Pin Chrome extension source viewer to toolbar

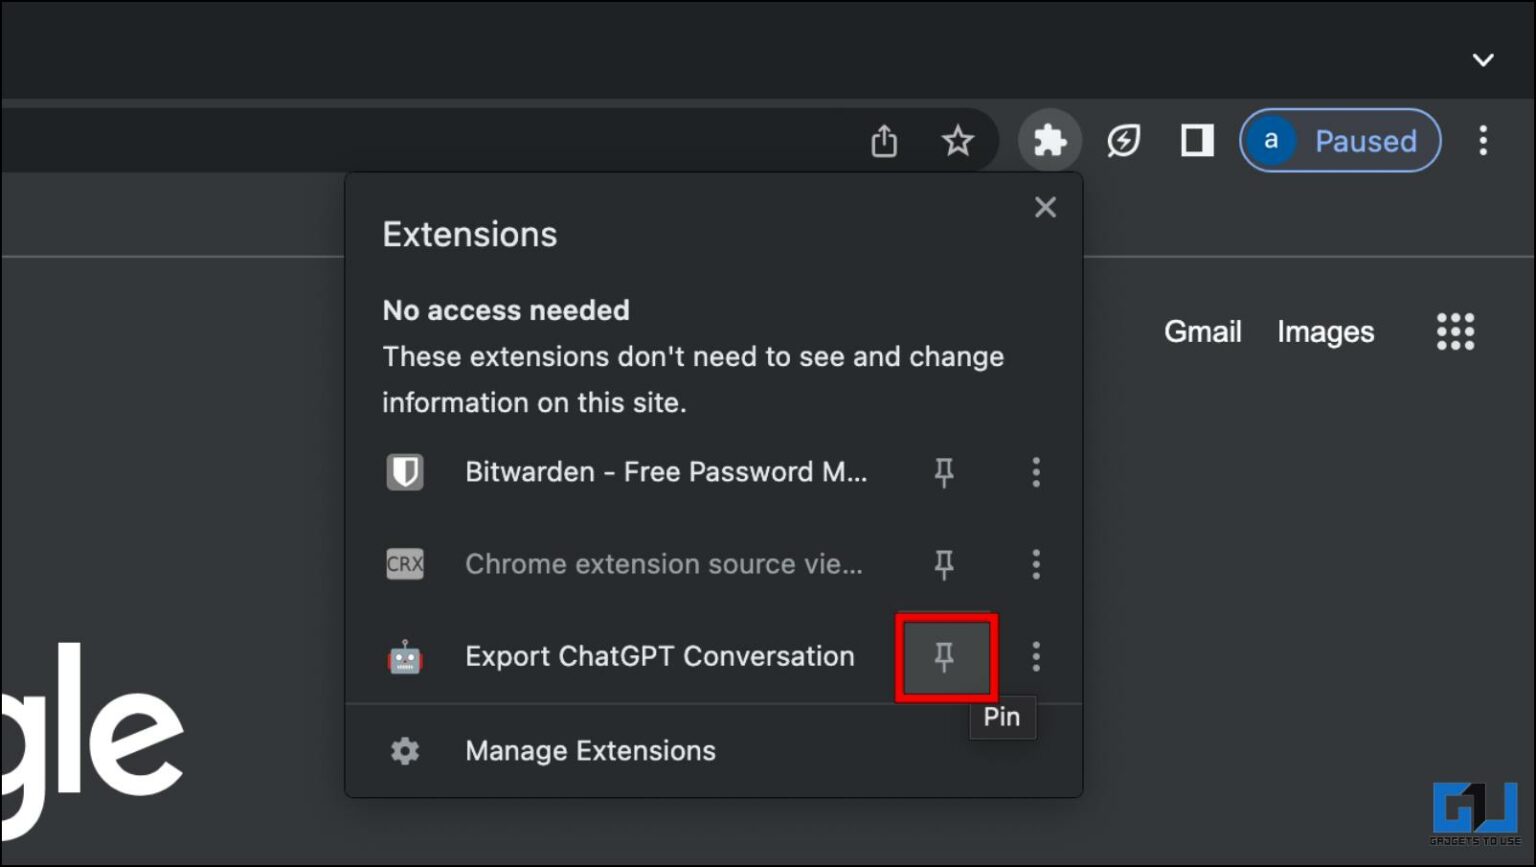[945, 564]
